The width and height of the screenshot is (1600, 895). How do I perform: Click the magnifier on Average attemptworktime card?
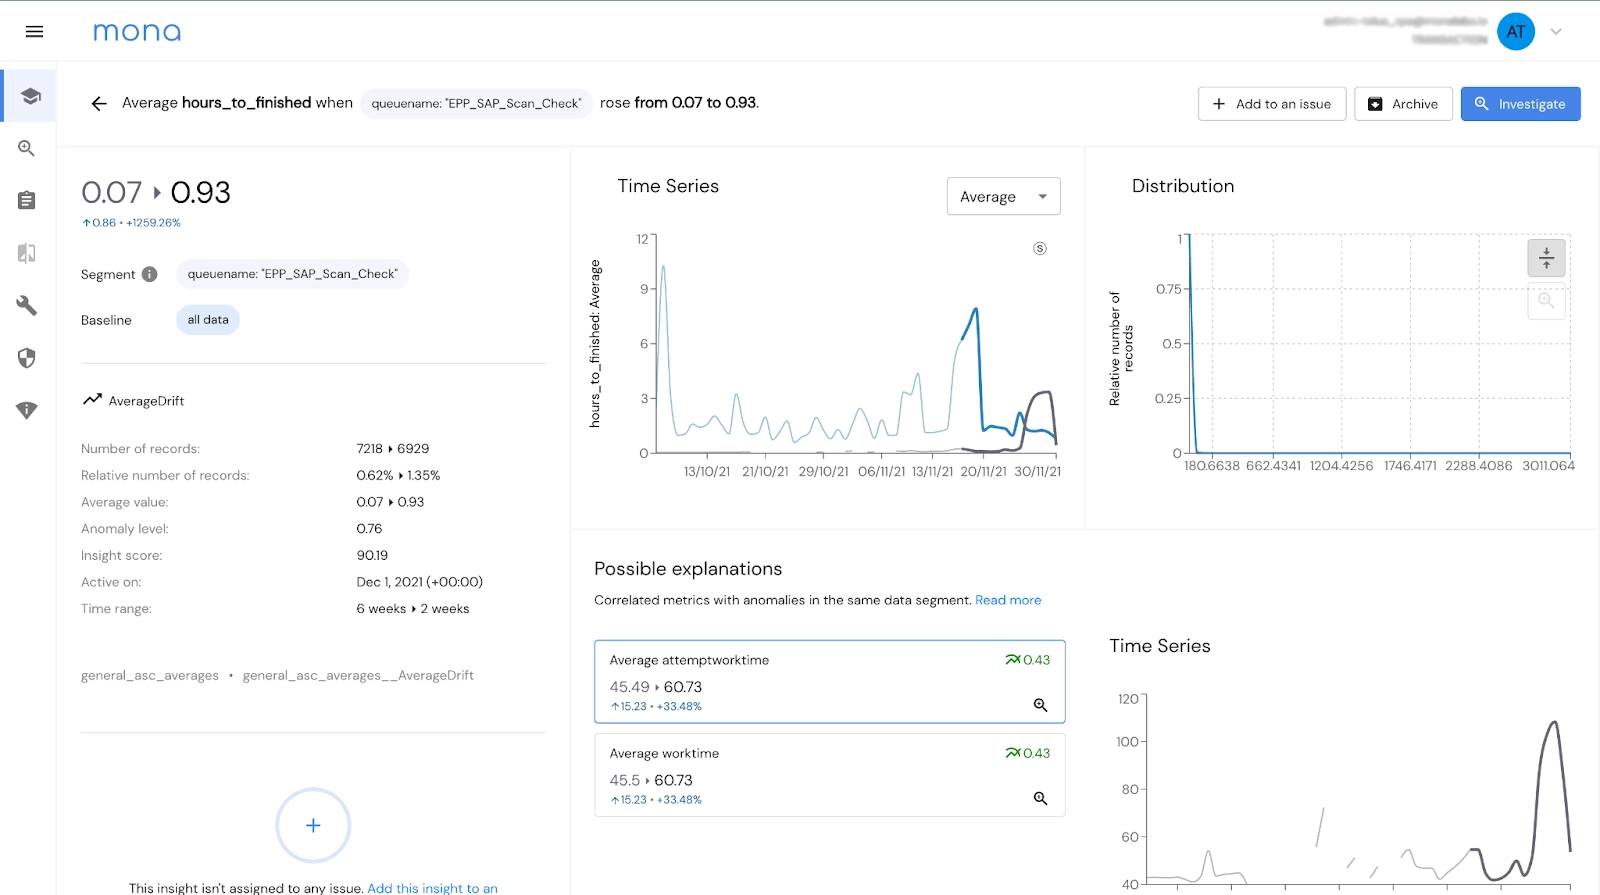pos(1040,705)
